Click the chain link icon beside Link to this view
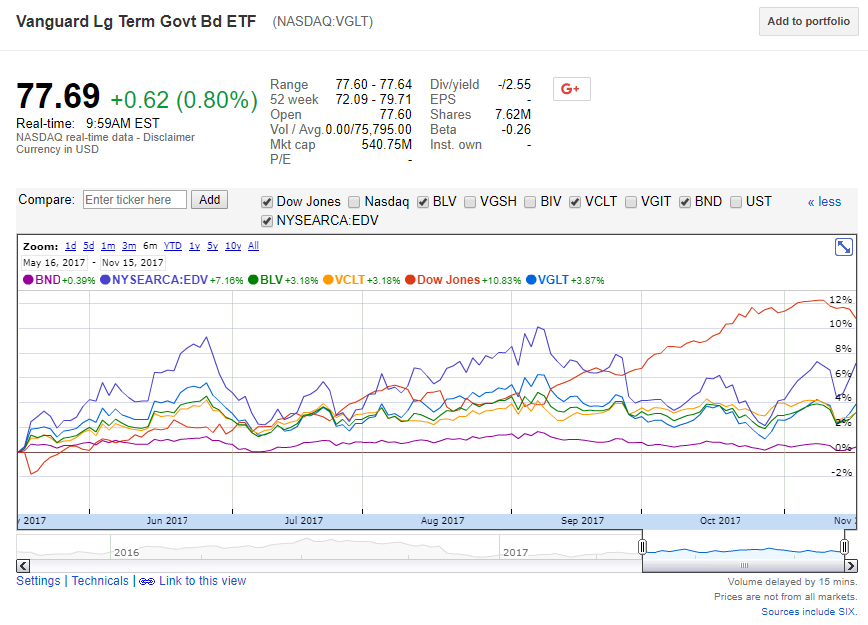 [147, 581]
